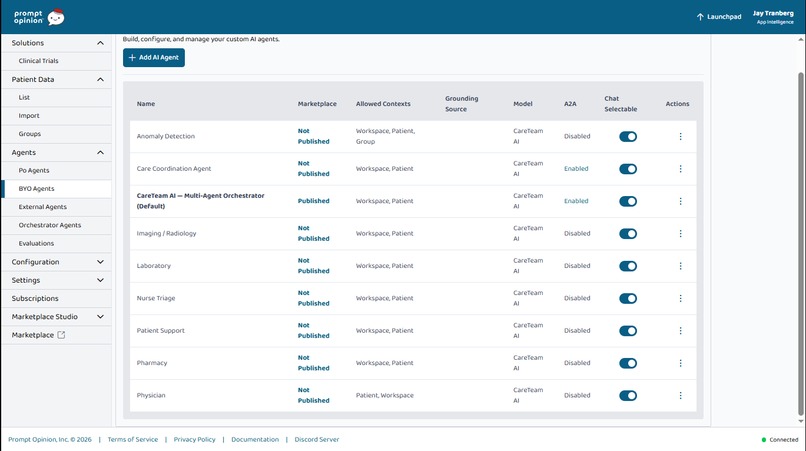The image size is (806, 451).
Task: Click the Add AI Agent button
Action: tap(154, 58)
